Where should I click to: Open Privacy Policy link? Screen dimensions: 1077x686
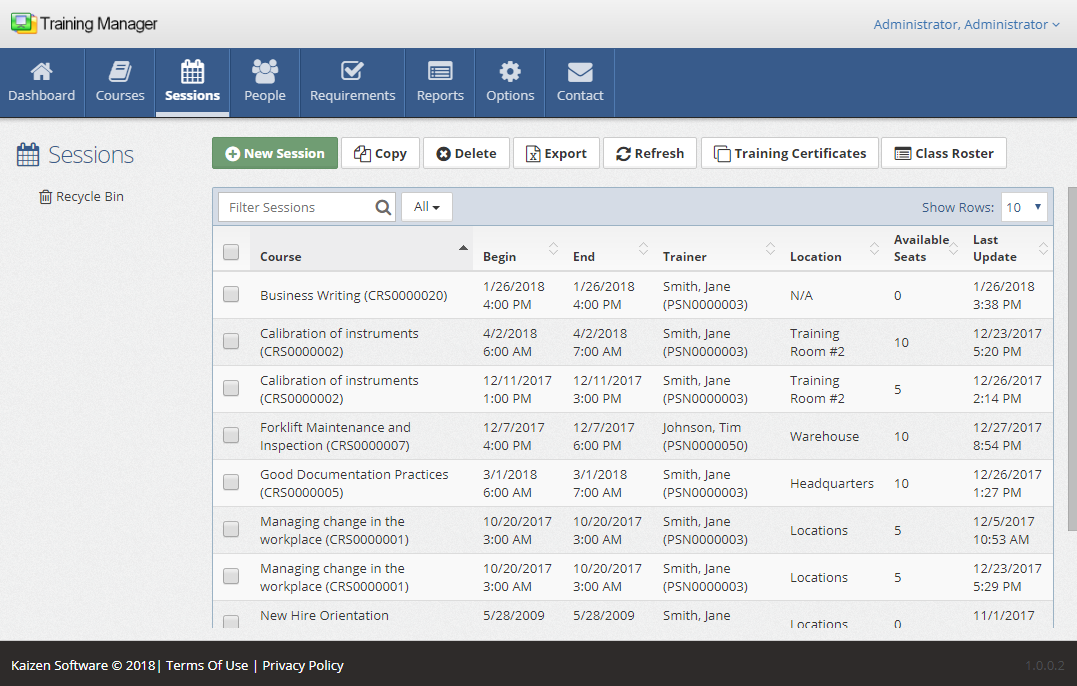303,665
